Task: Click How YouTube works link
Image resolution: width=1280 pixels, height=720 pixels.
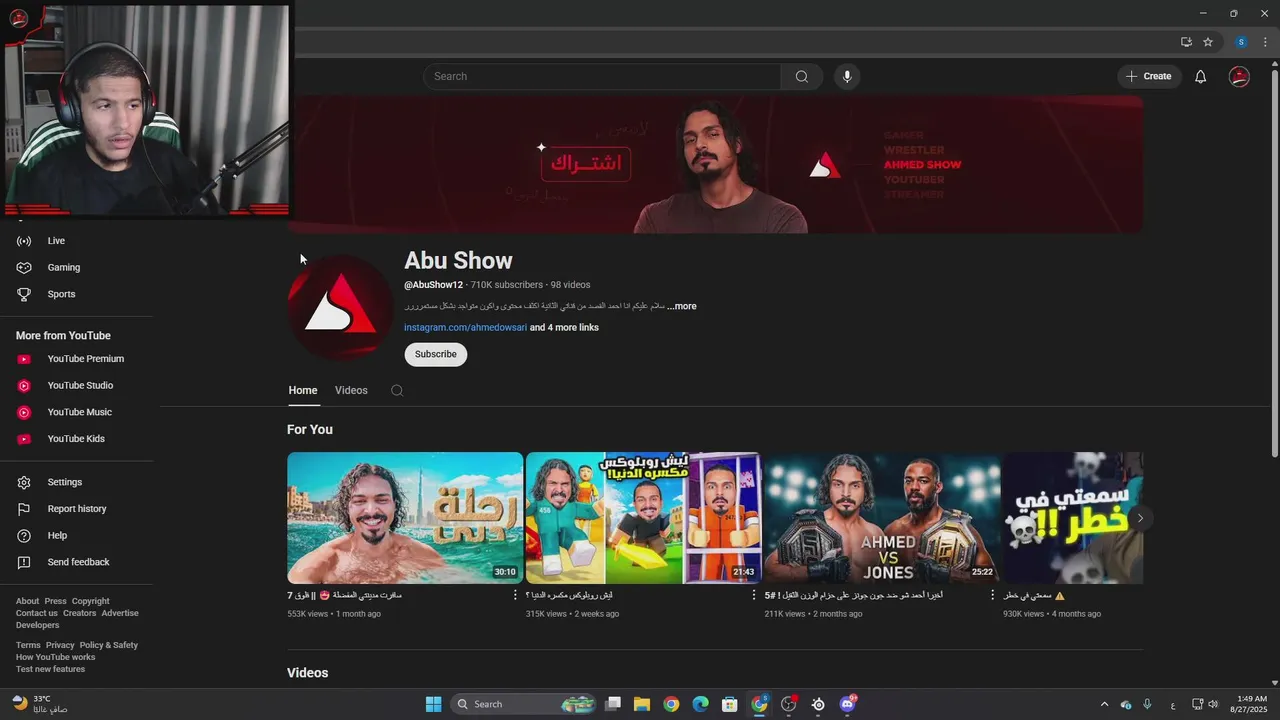Action: 55,657
